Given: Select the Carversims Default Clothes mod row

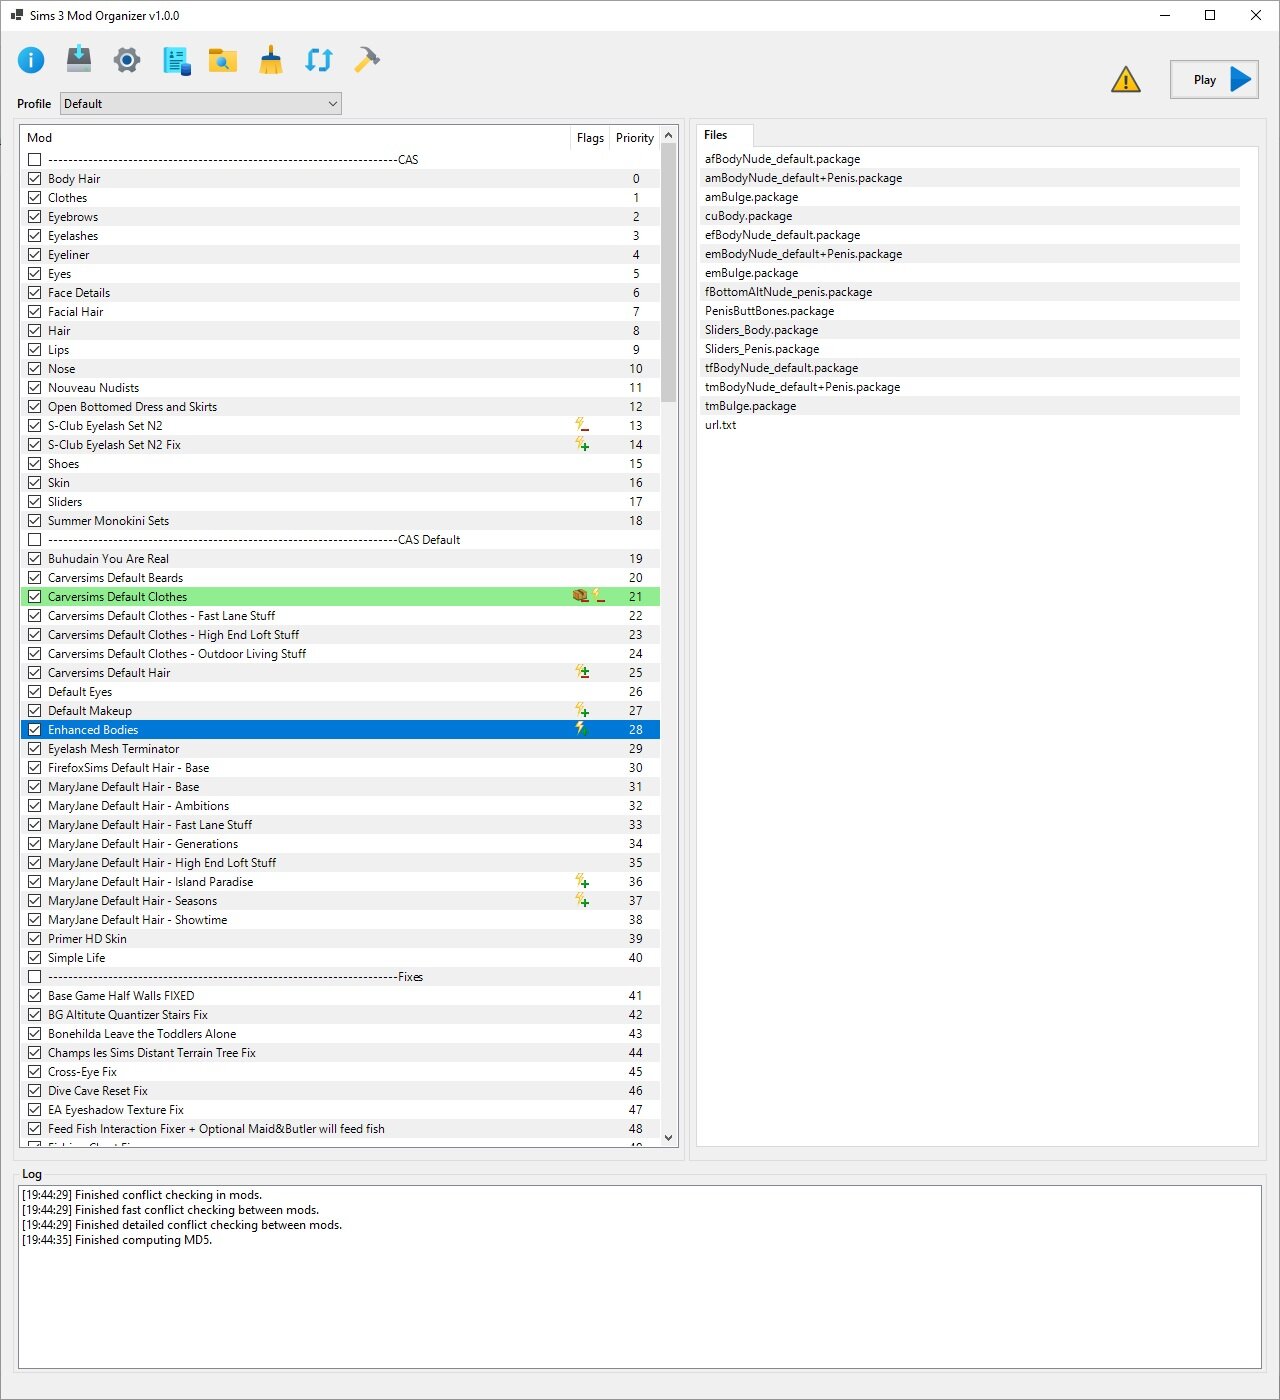Looking at the screenshot, I should (x=117, y=596).
